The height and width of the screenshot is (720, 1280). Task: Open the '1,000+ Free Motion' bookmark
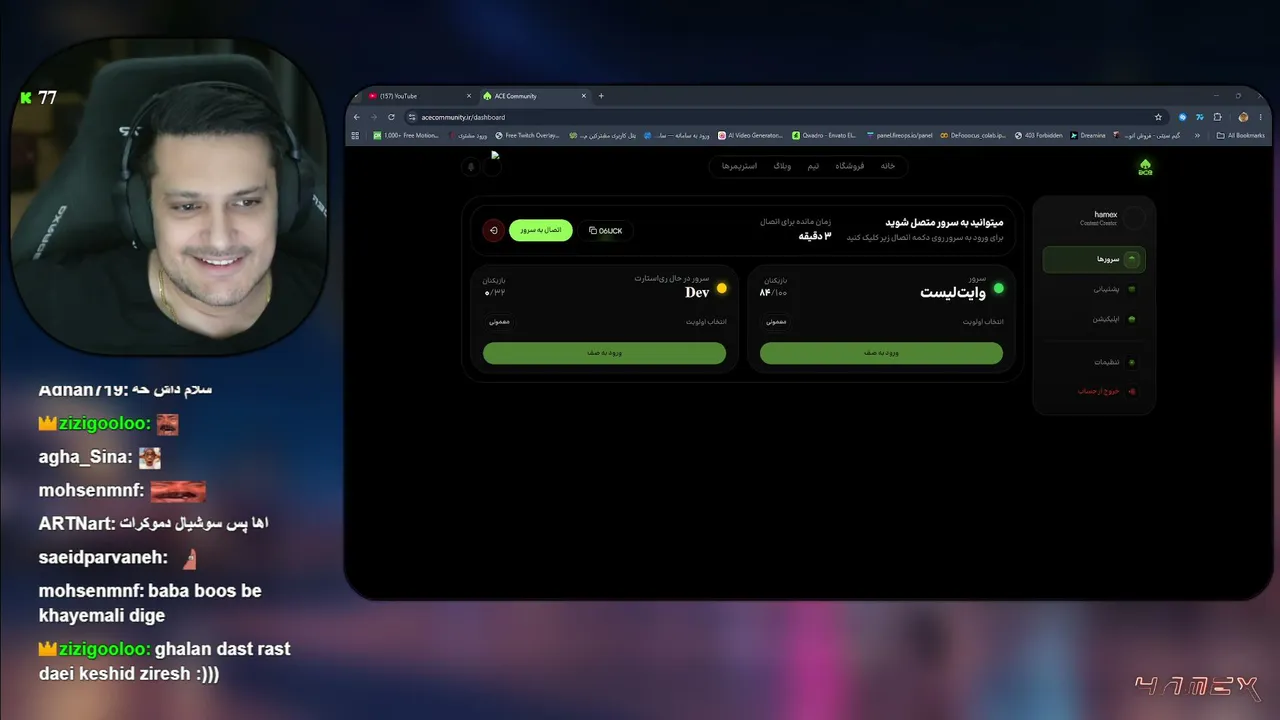pyautogui.click(x=406, y=136)
